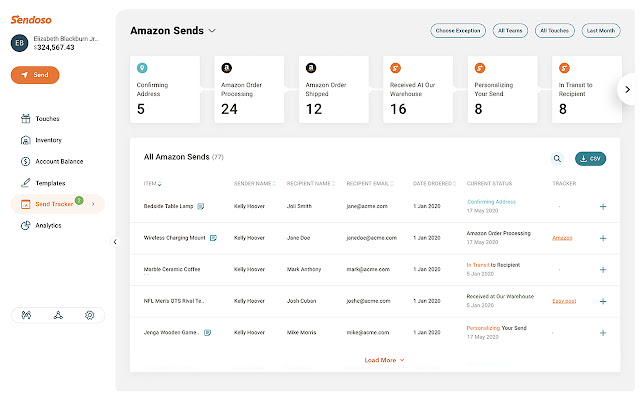Image resolution: width=640 pixels, height=400 pixels.
Task: Download the CSV export
Action: click(x=590, y=158)
